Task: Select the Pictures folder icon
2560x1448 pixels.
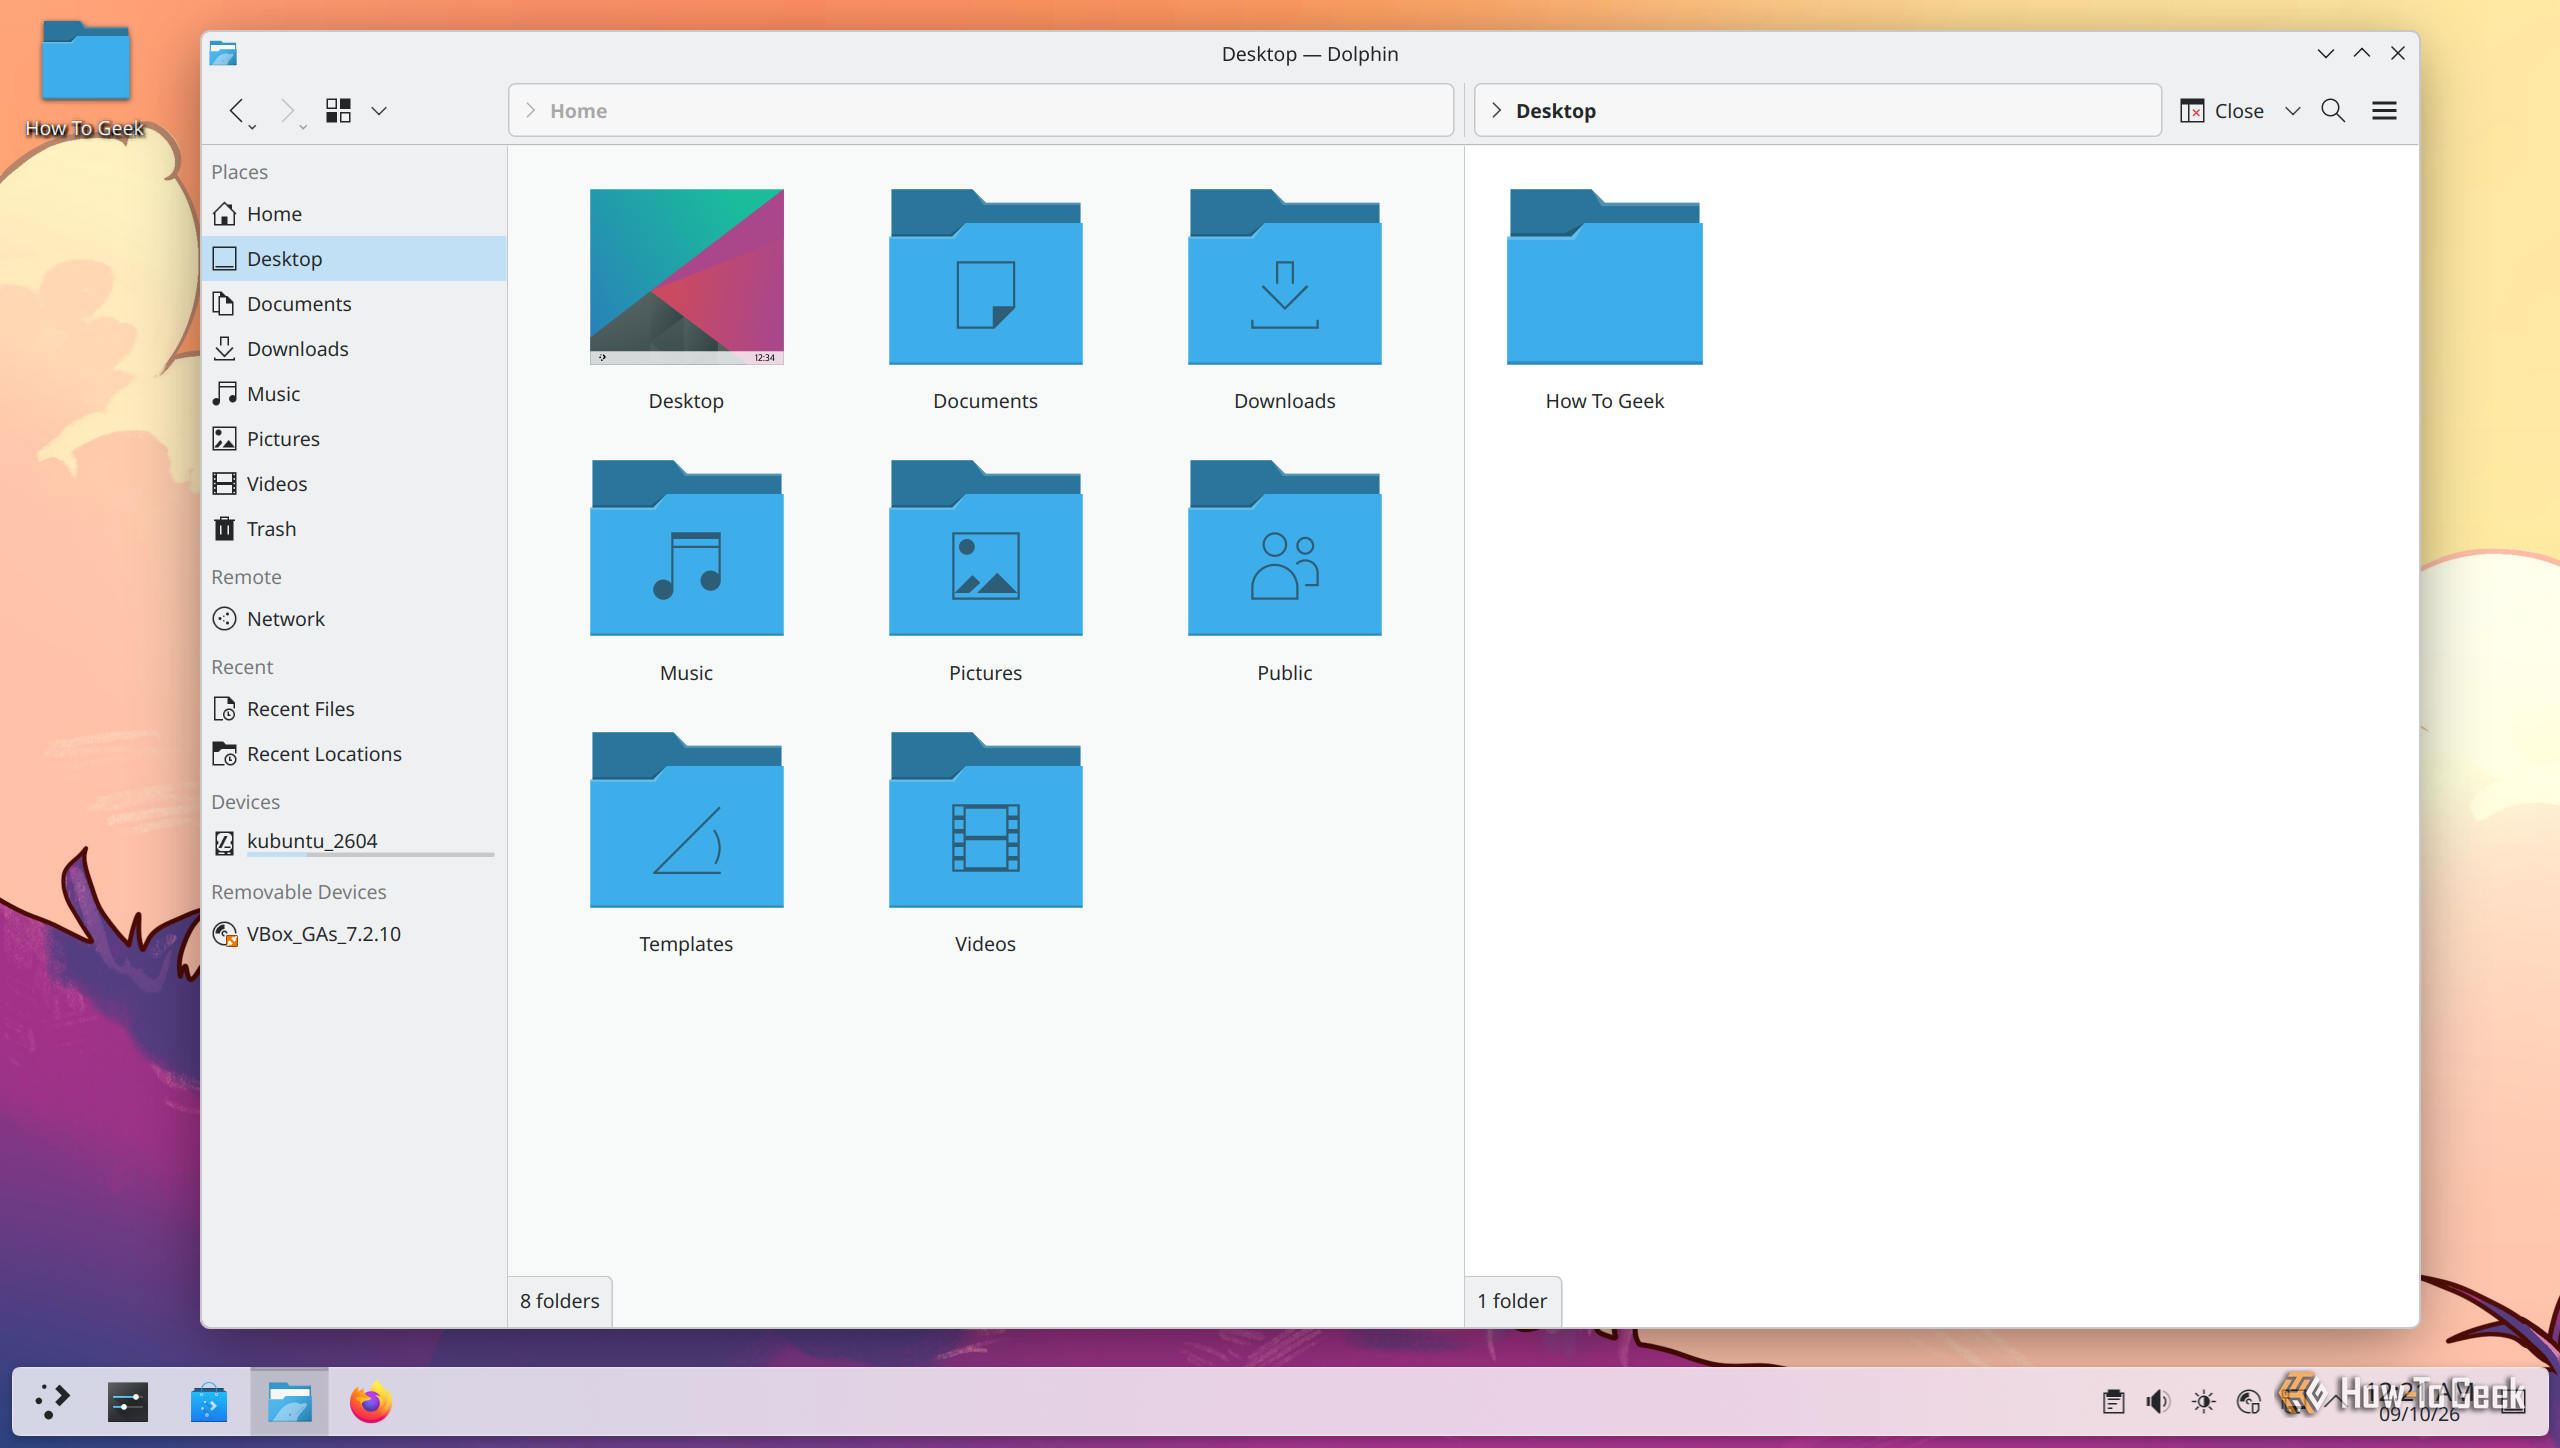Action: 985,548
